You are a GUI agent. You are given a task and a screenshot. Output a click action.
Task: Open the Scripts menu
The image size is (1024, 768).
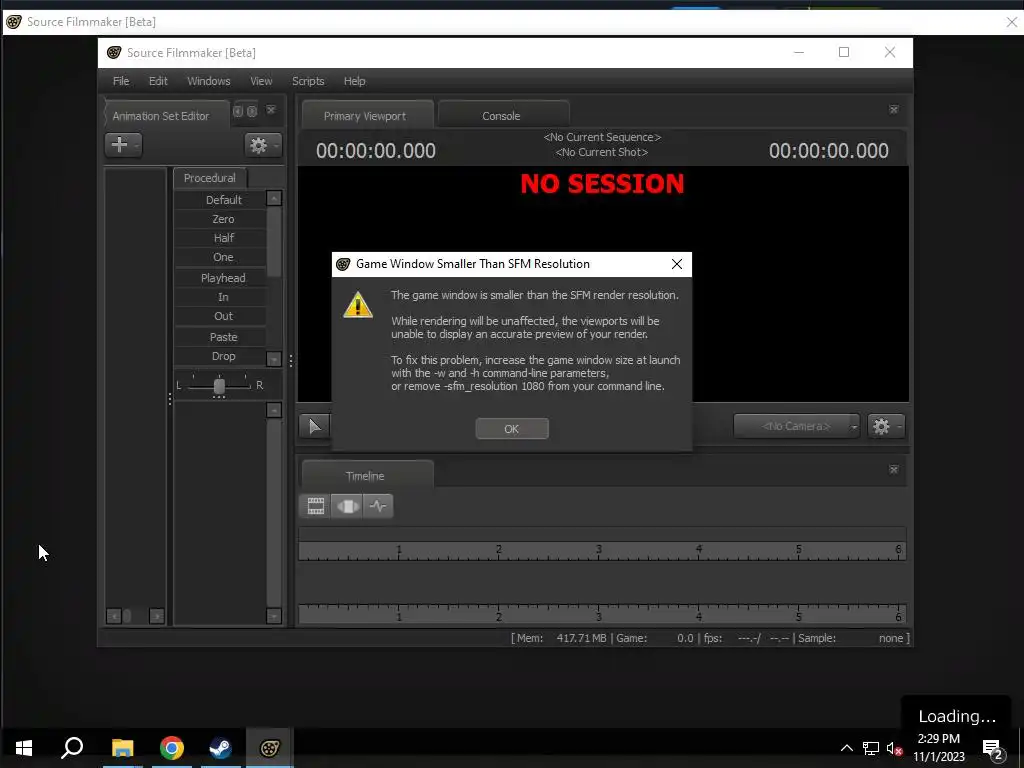point(308,81)
